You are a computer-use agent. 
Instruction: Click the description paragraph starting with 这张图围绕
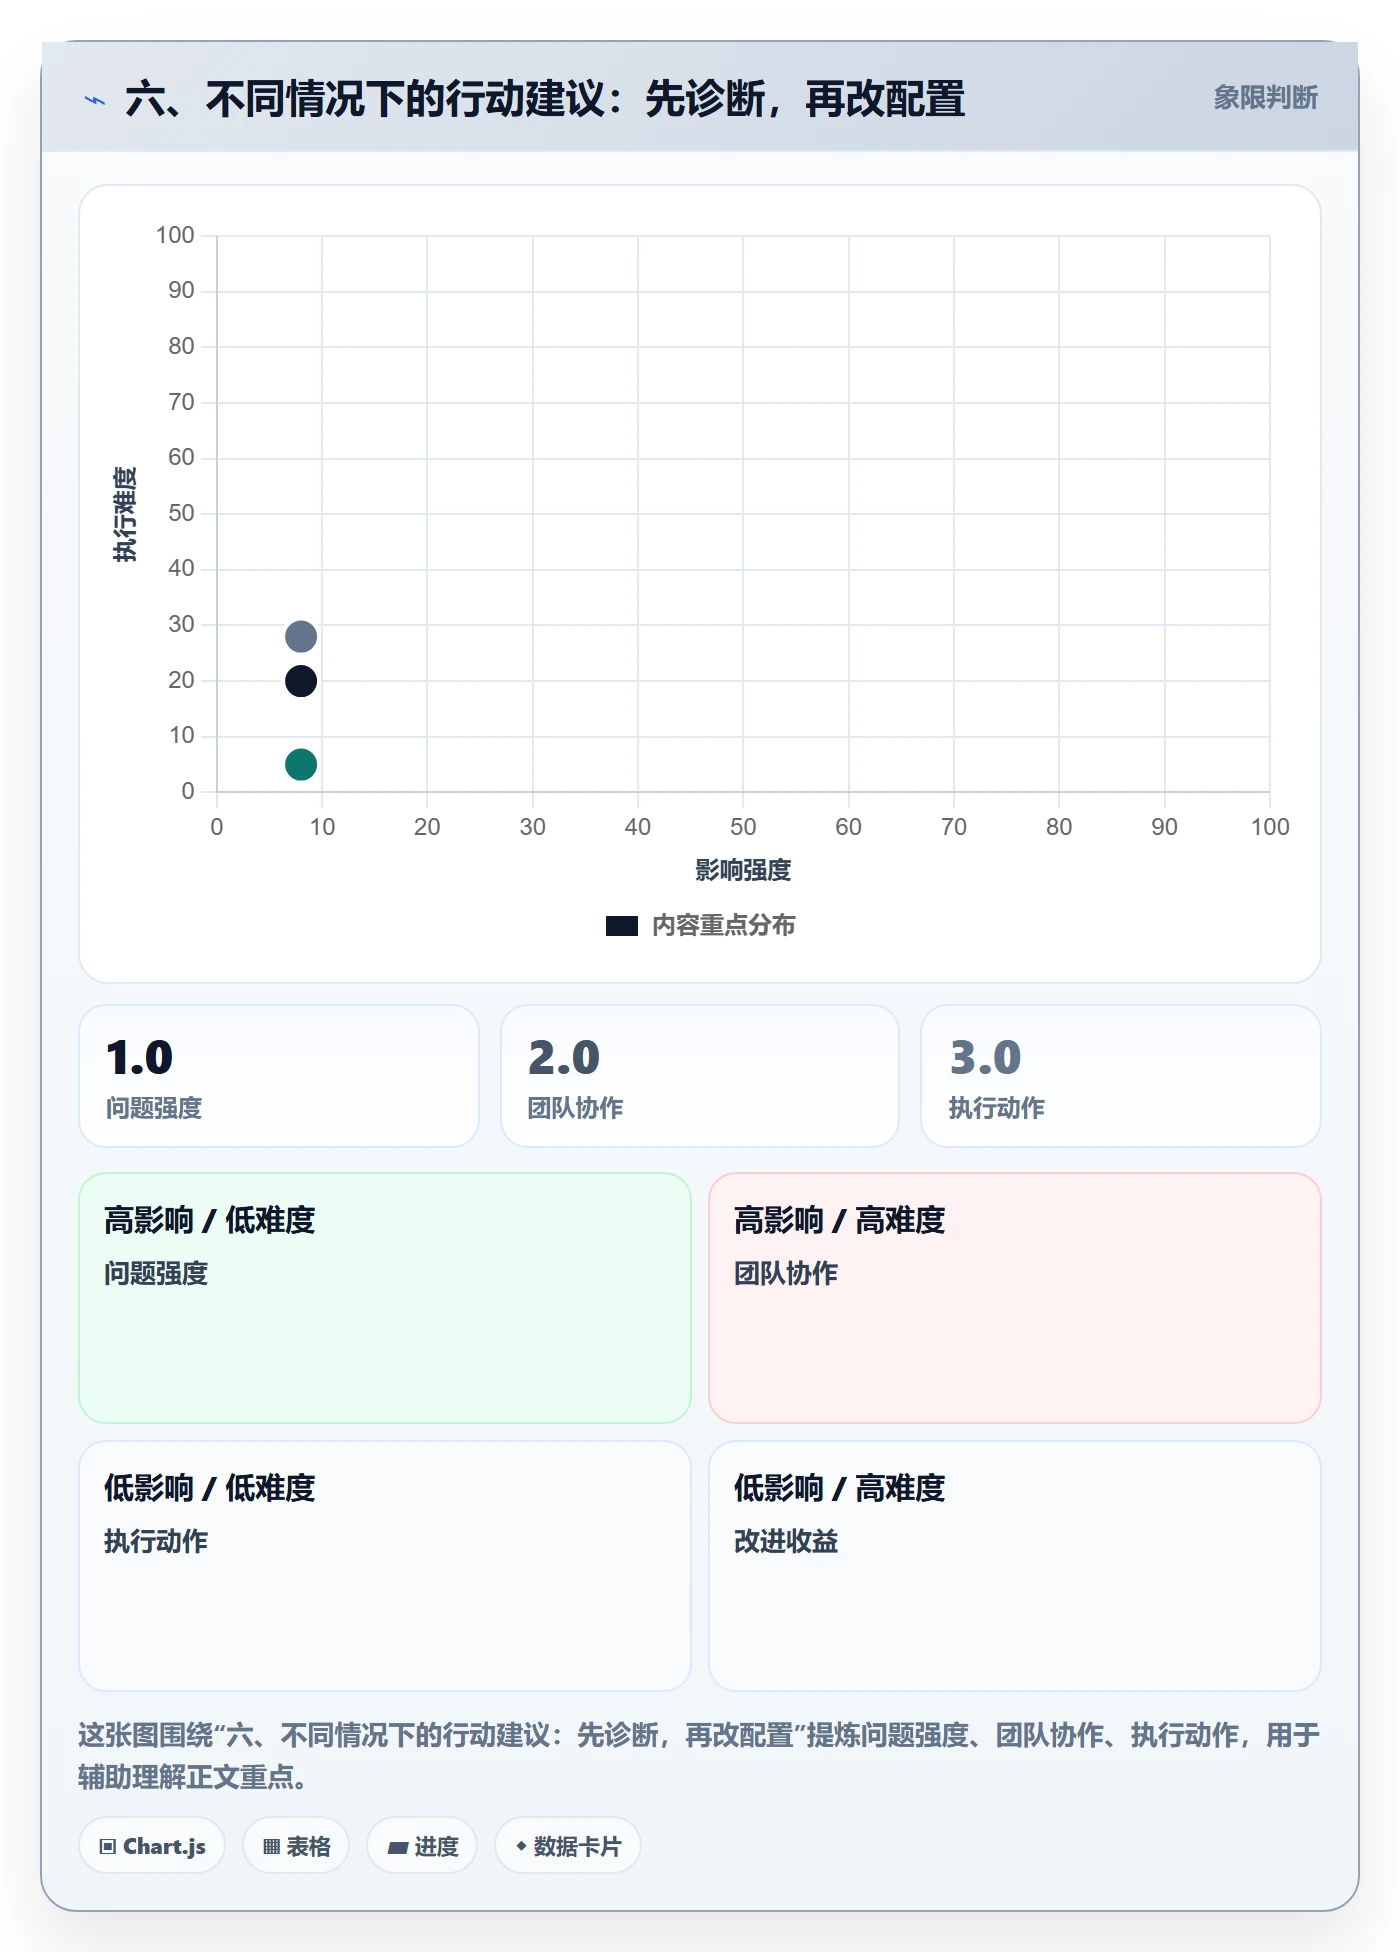tap(699, 1756)
